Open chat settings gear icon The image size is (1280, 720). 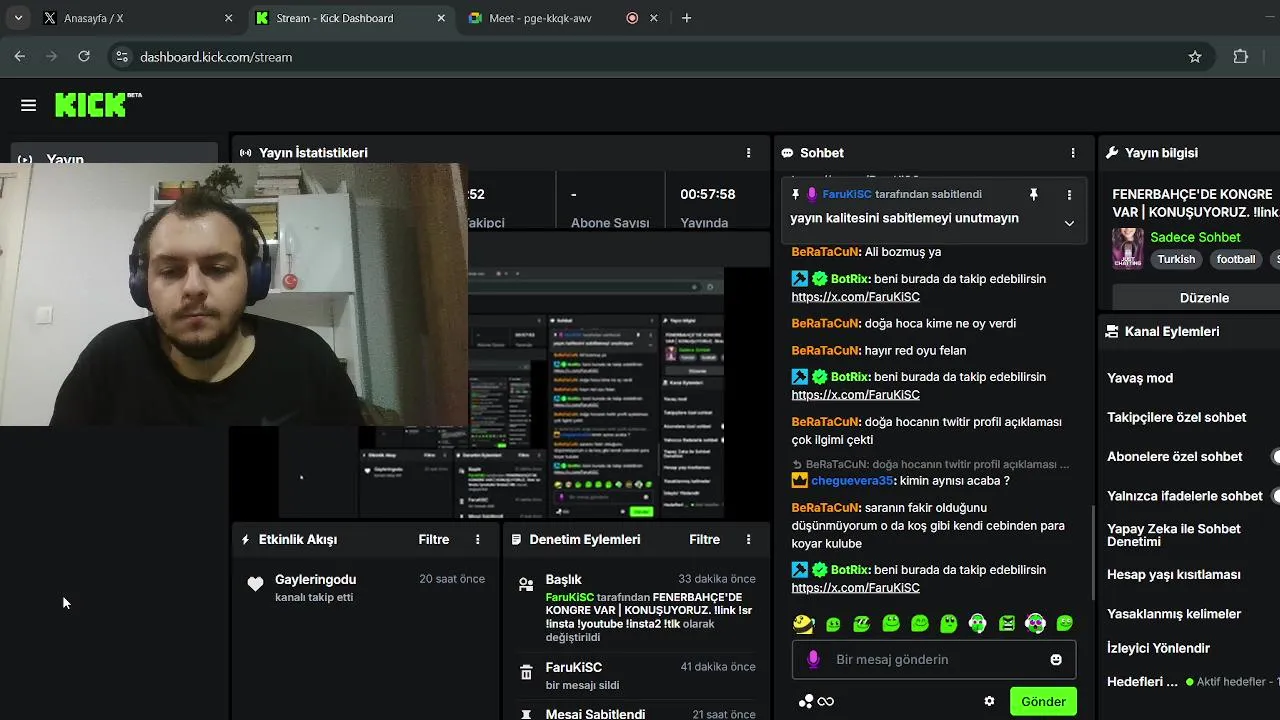(989, 701)
